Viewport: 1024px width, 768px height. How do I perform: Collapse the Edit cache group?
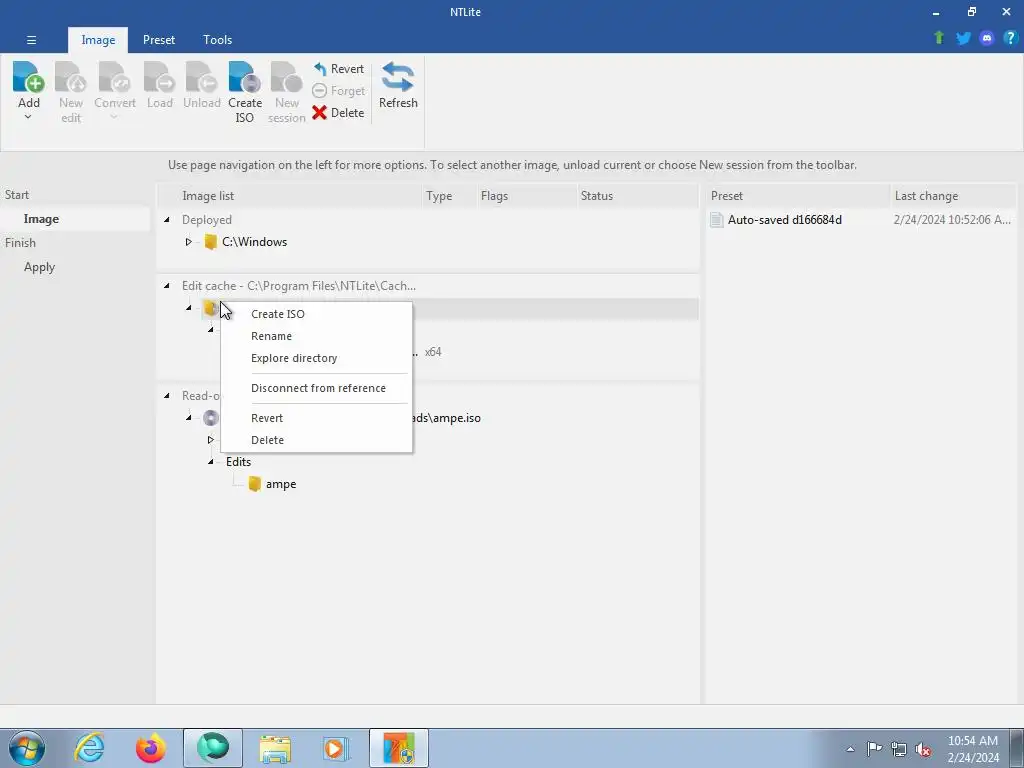pyautogui.click(x=167, y=285)
